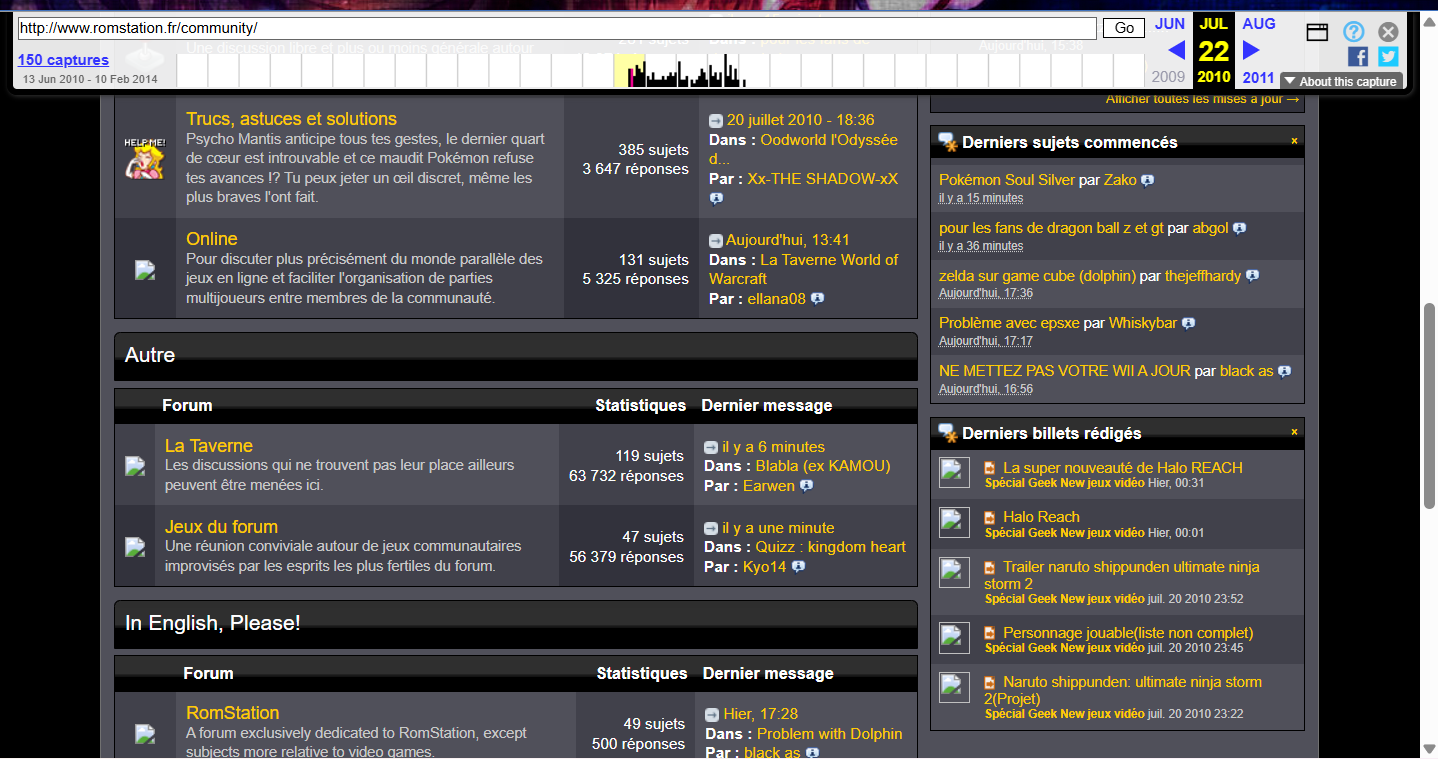Select the JUN month capture link
This screenshot has height=759, width=1438.
[x=1169, y=23]
